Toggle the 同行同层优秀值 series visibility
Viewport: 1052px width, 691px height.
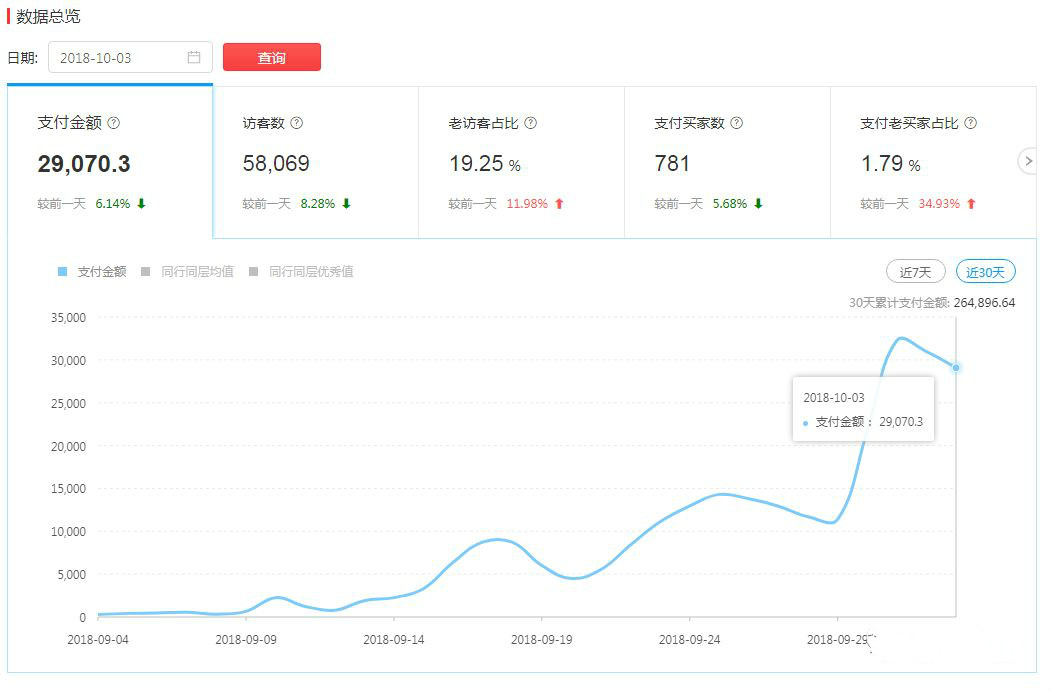coord(303,271)
